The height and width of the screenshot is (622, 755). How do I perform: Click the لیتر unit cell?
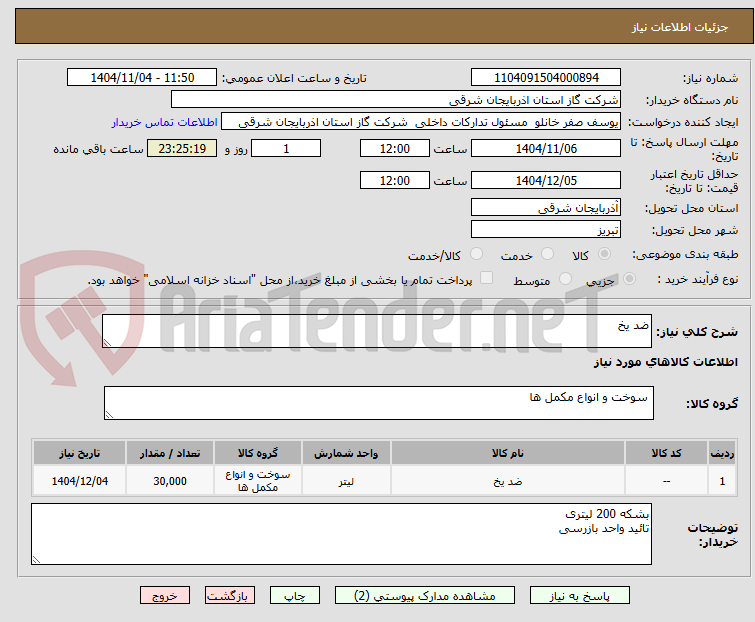click(x=346, y=480)
